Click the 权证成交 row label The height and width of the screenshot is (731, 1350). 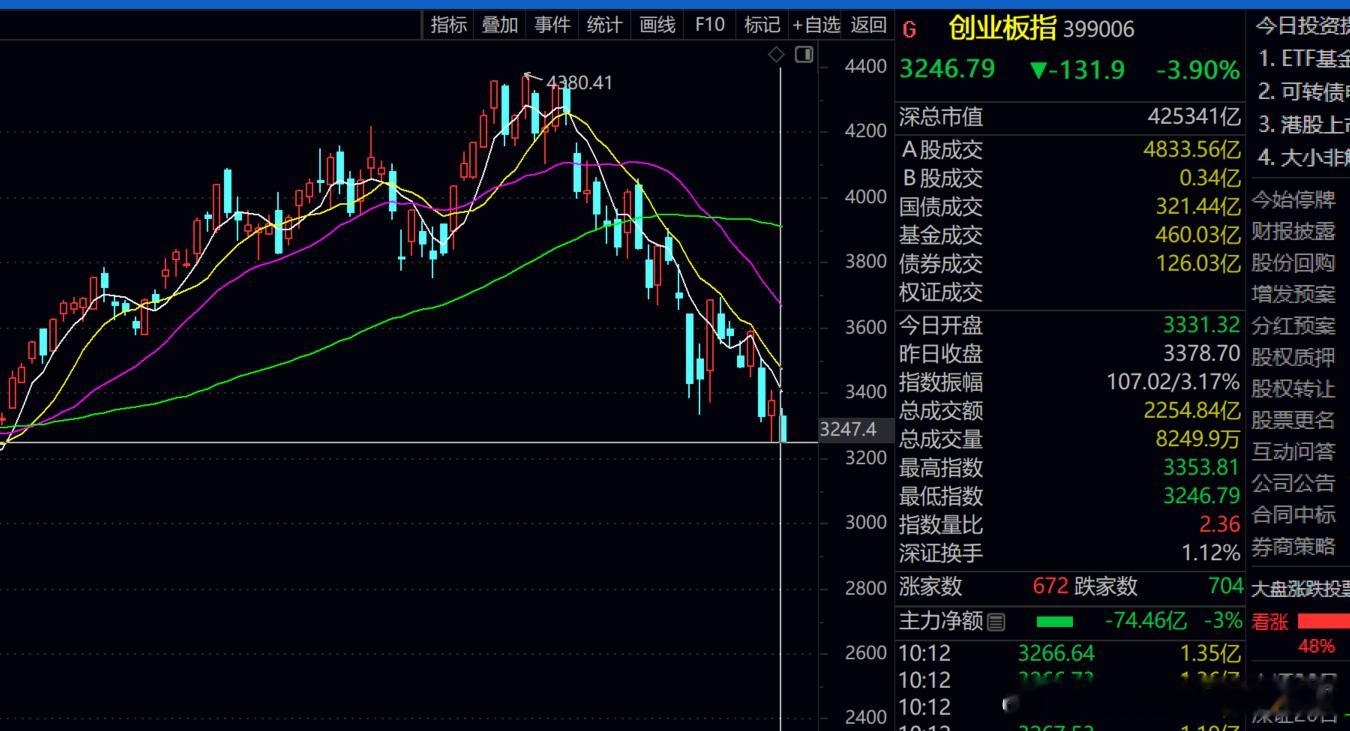(x=941, y=293)
